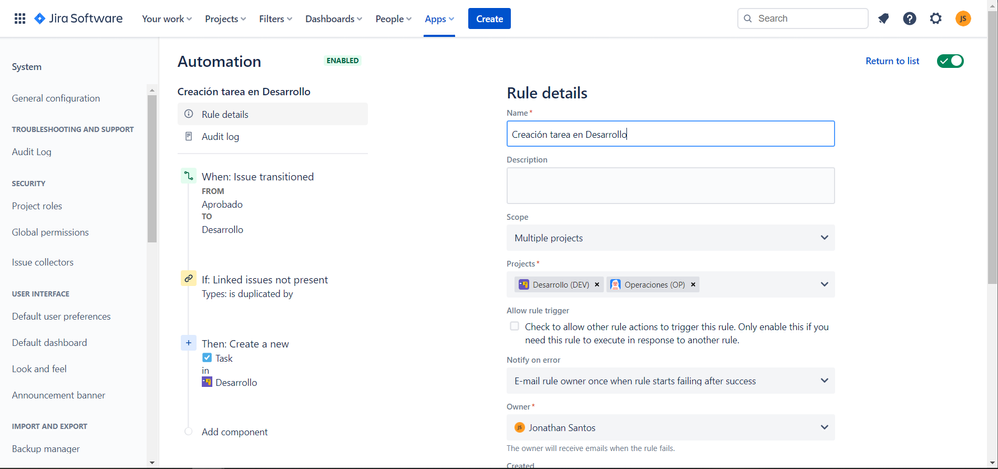Click the Create a new action plus icon
The height and width of the screenshot is (469, 998).
point(188,343)
